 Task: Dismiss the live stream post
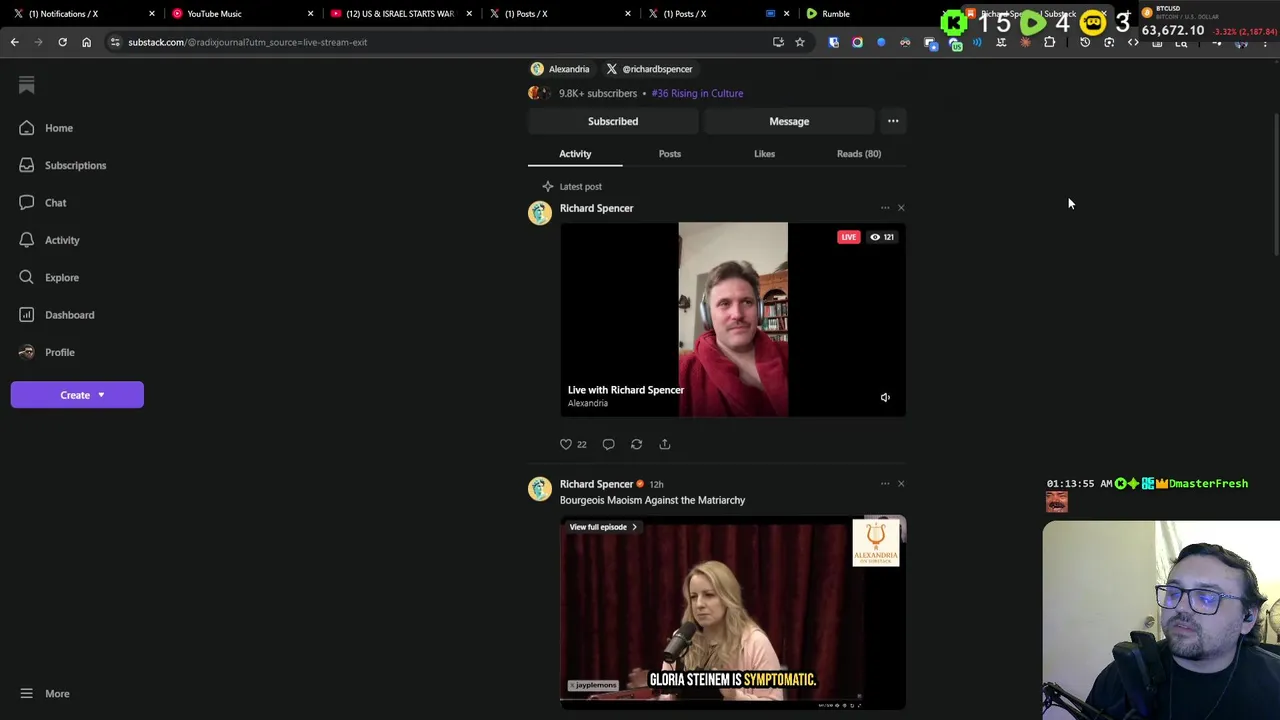pyautogui.click(x=901, y=208)
